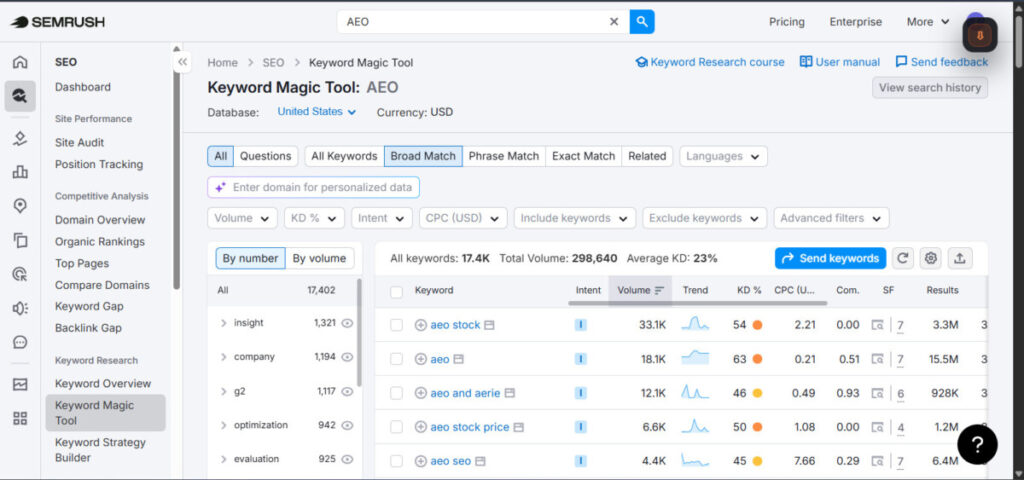The image size is (1024, 480).
Task: Open SERP snapshot icon next to 'aeo stock price'
Action: click(x=519, y=427)
